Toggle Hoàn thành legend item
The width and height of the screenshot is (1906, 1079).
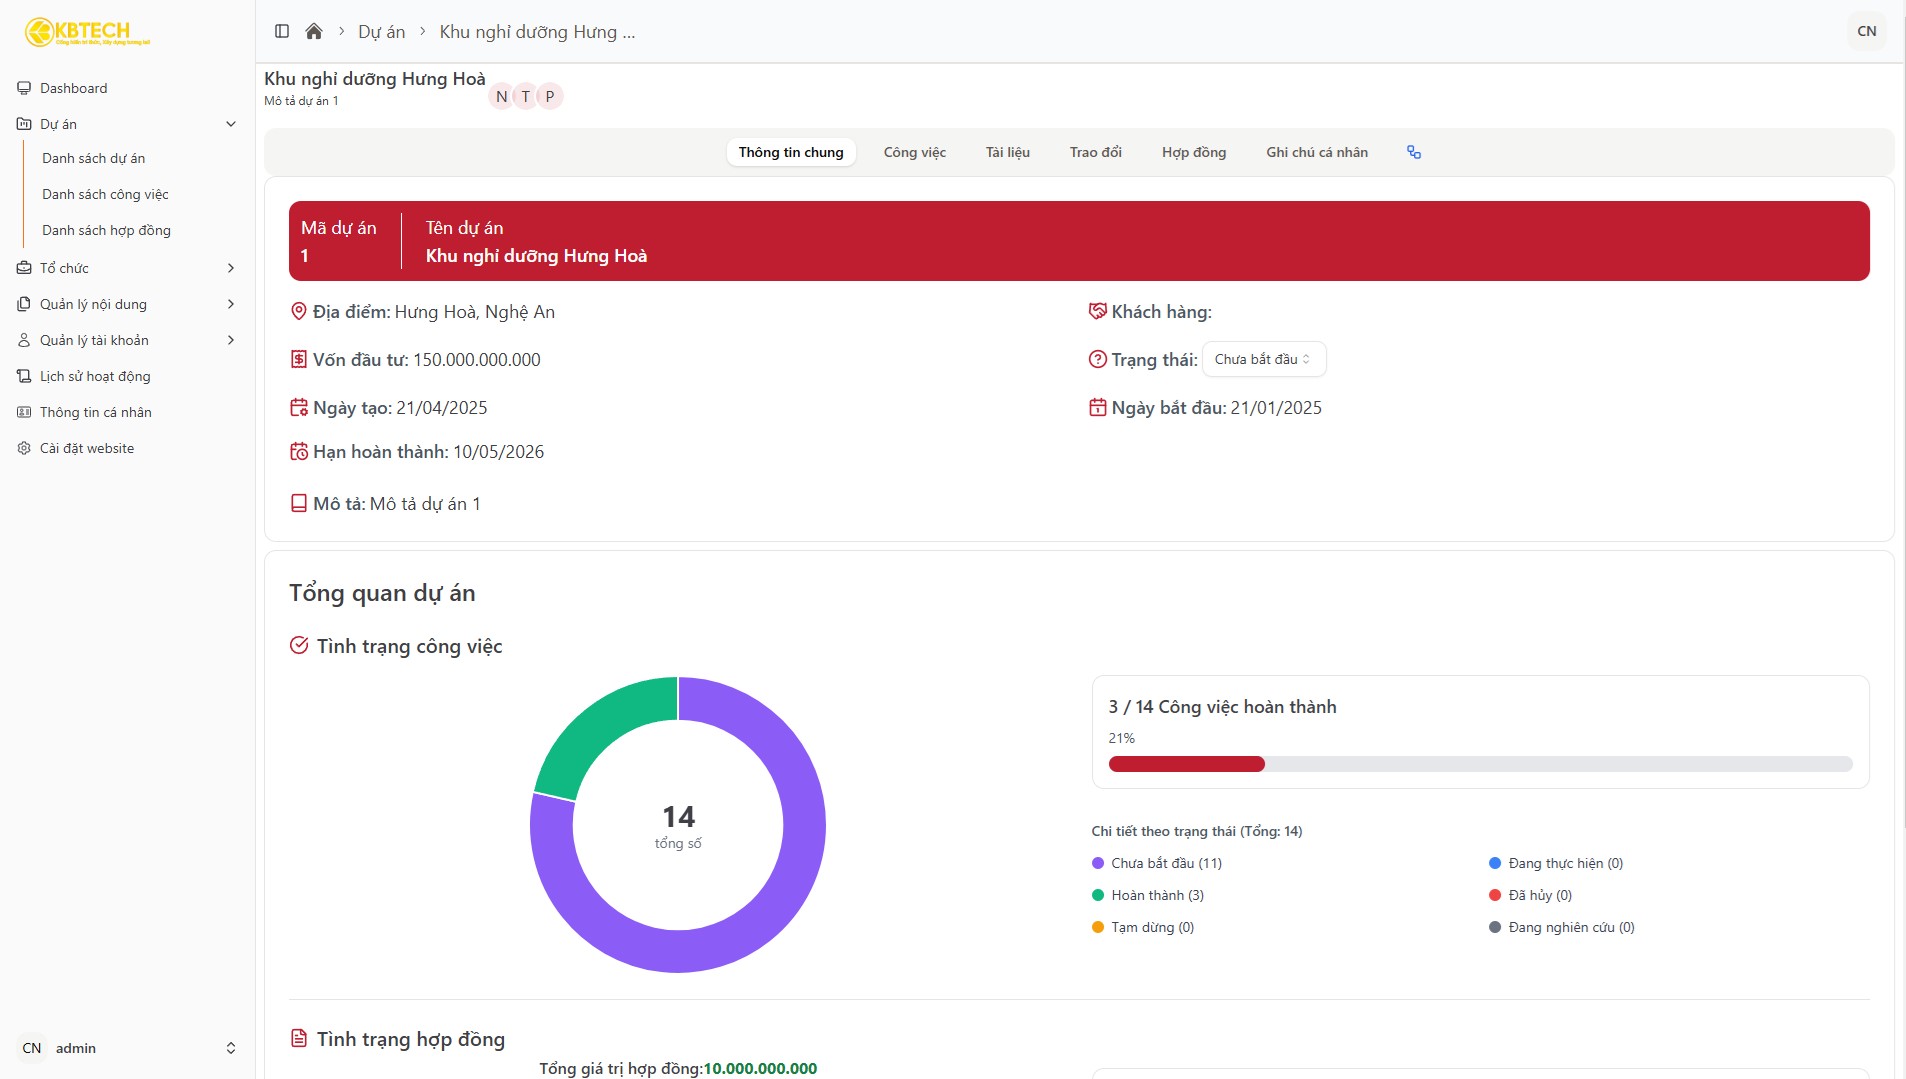coord(1148,895)
